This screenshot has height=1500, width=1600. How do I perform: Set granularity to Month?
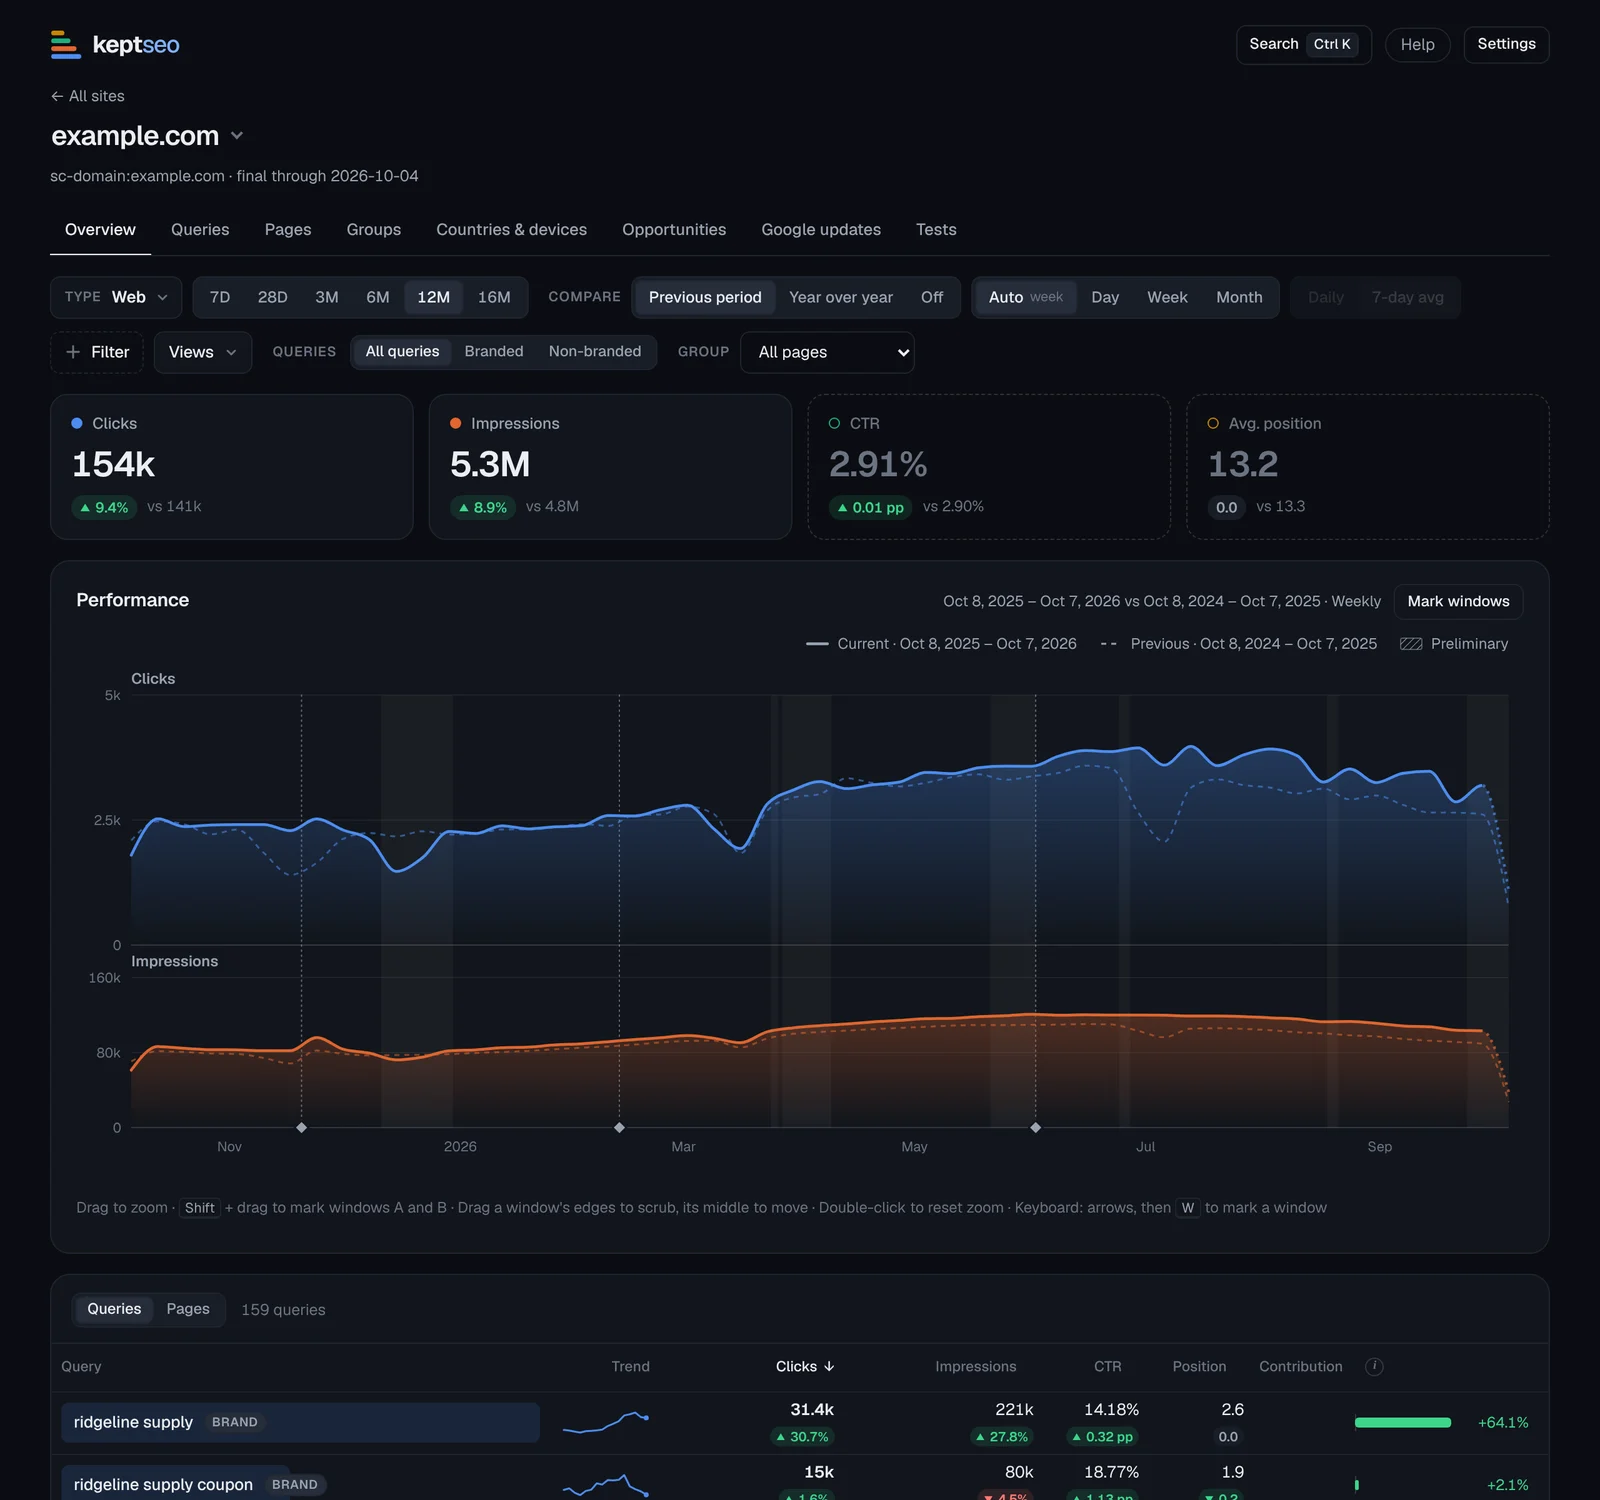(x=1239, y=297)
